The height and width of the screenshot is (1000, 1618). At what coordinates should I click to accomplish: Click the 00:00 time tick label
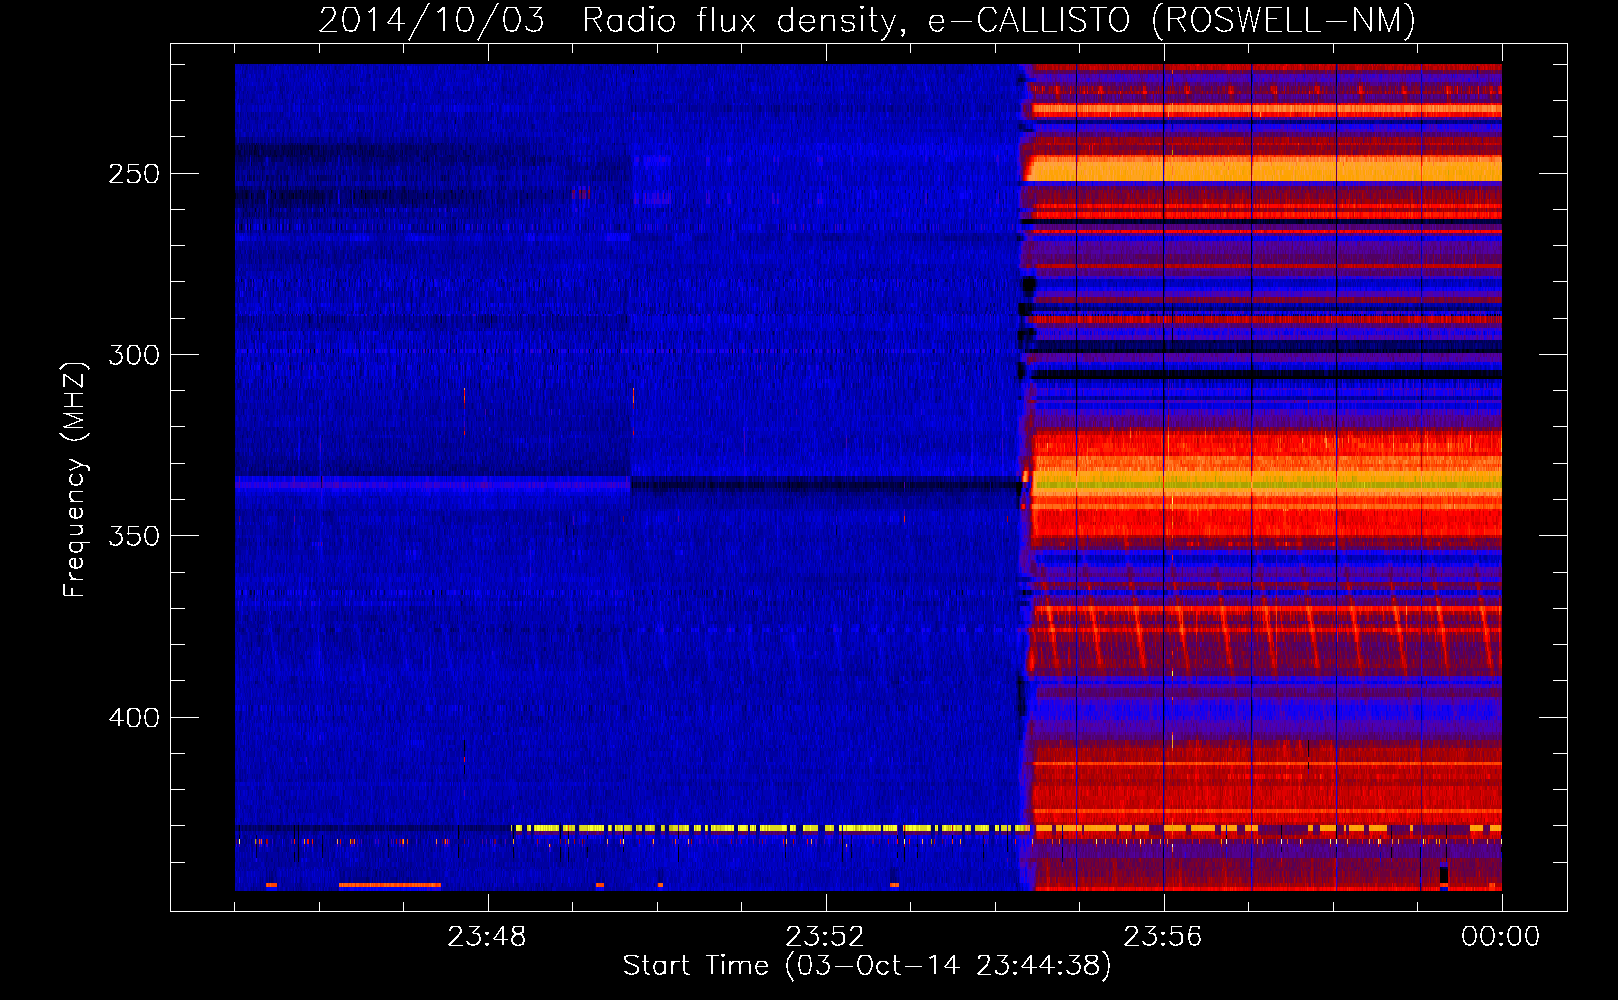coord(1501,937)
